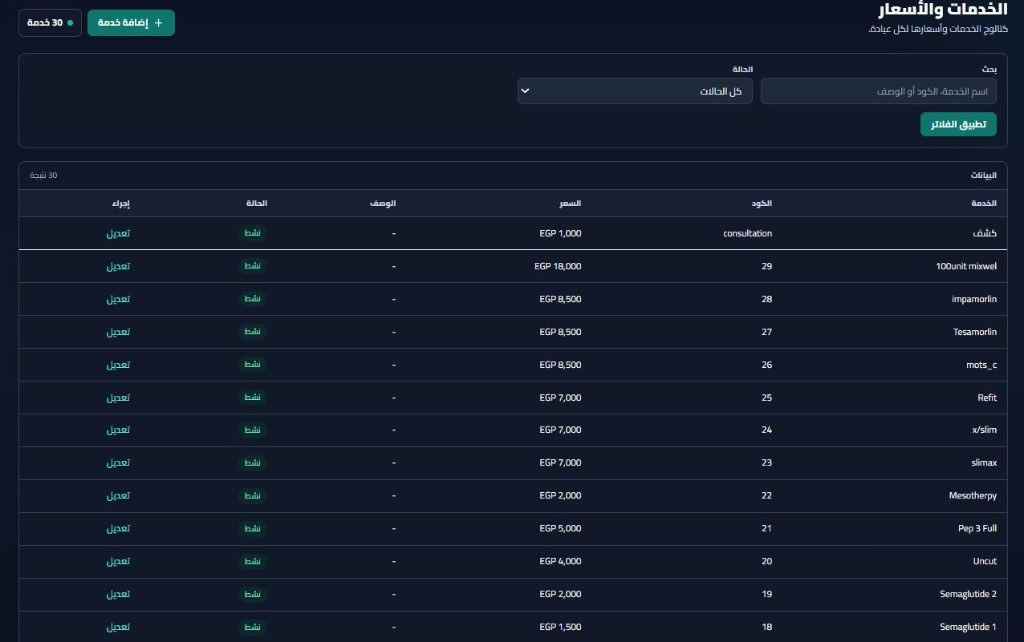The width and height of the screenshot is (1024, 642).
Task: Click the الخدمة column header
Action: coord(984,203)
